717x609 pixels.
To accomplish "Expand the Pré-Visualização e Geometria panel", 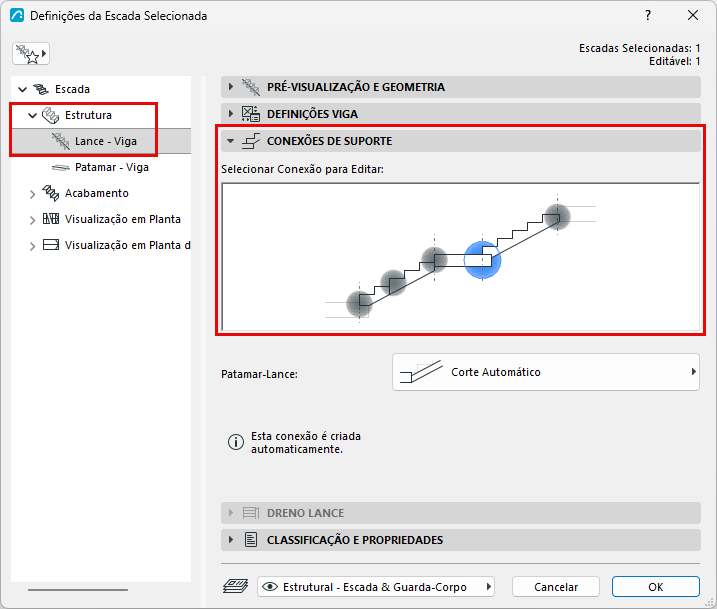I will click(460, 87).
